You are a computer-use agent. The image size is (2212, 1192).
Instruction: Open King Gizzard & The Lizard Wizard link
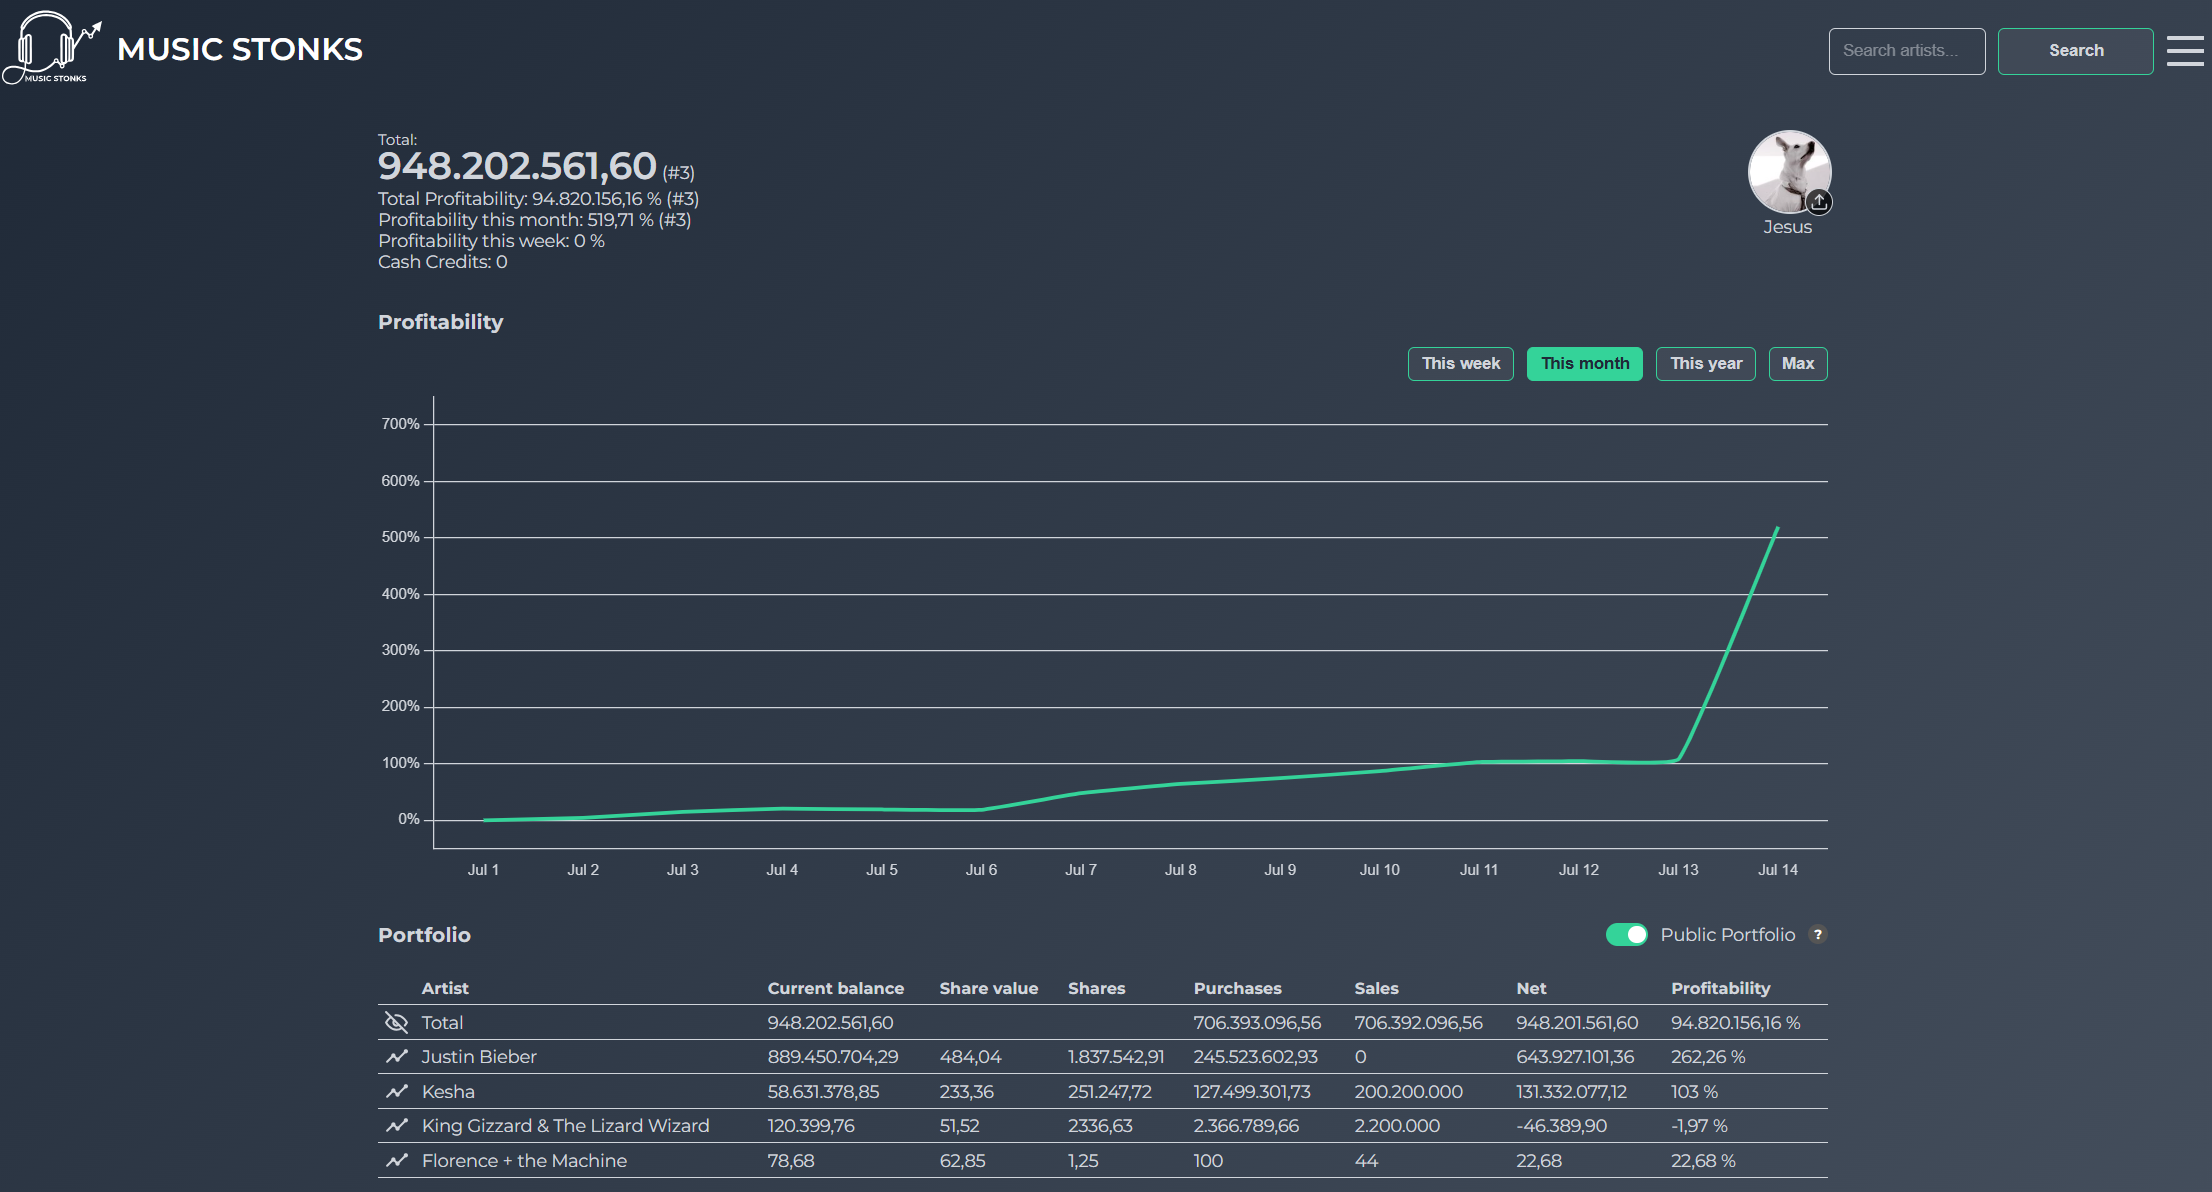[x=565, y=1126]
